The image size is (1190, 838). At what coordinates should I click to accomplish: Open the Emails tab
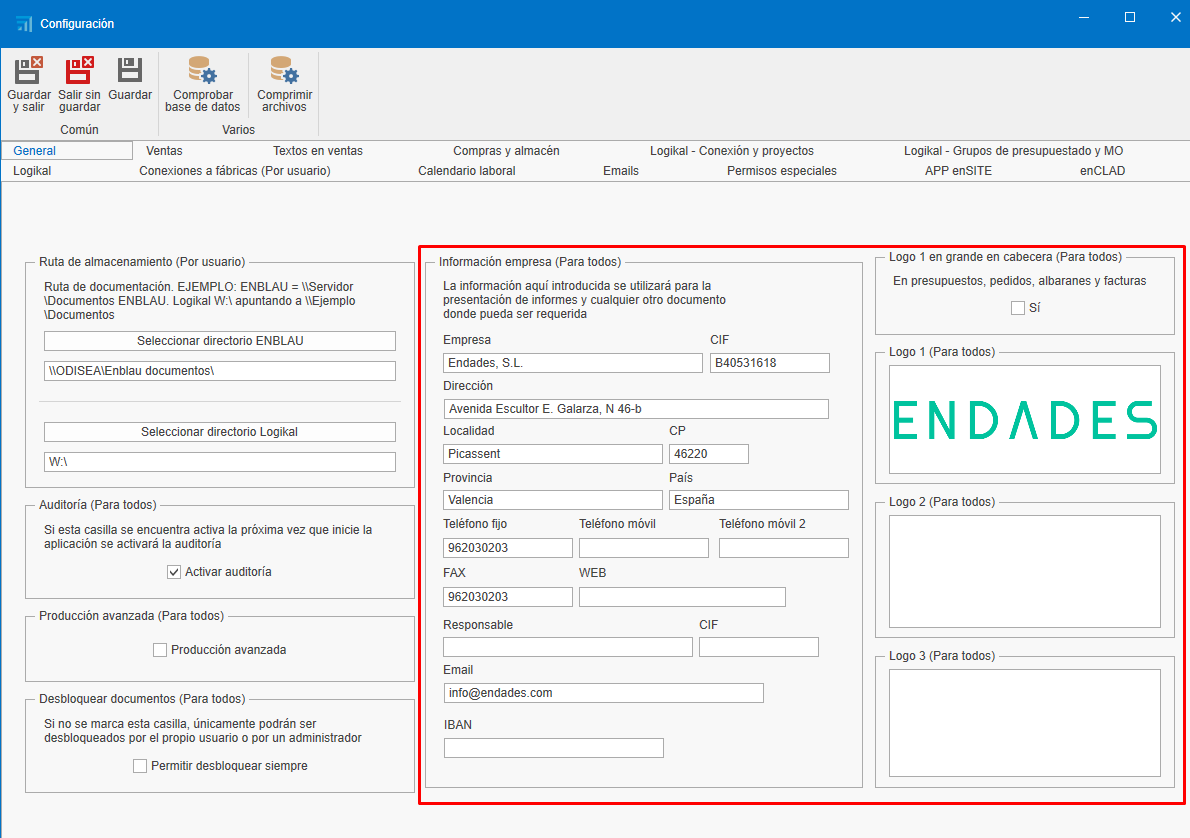click(621, 171)
